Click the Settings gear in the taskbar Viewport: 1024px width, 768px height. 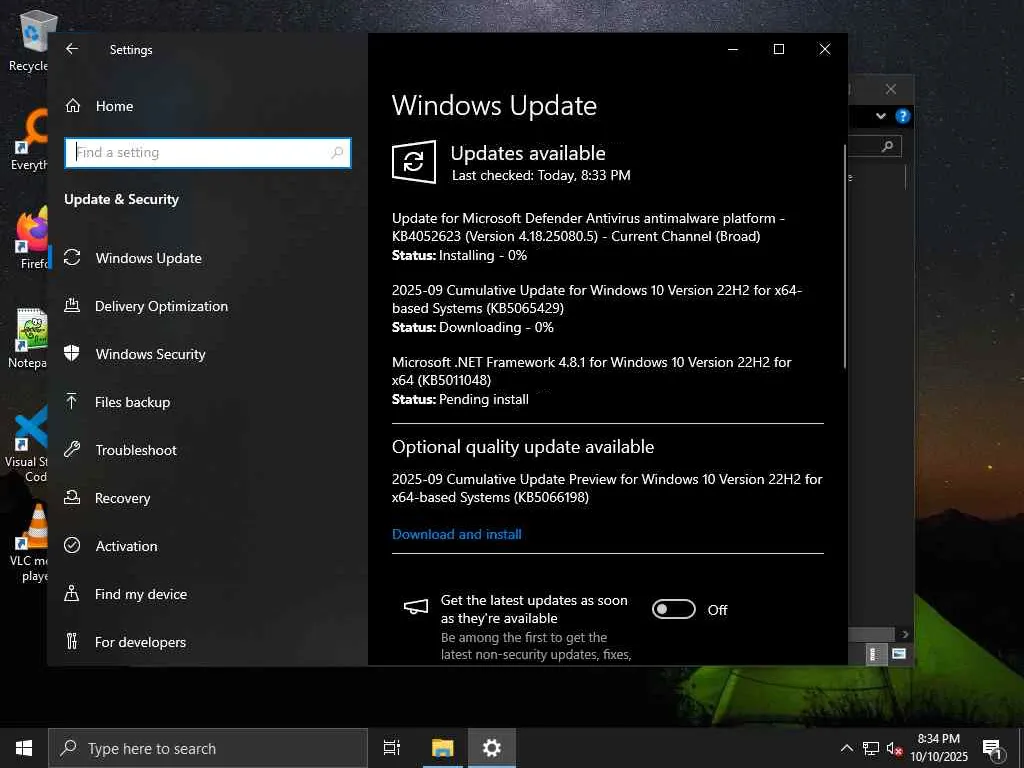491,748
